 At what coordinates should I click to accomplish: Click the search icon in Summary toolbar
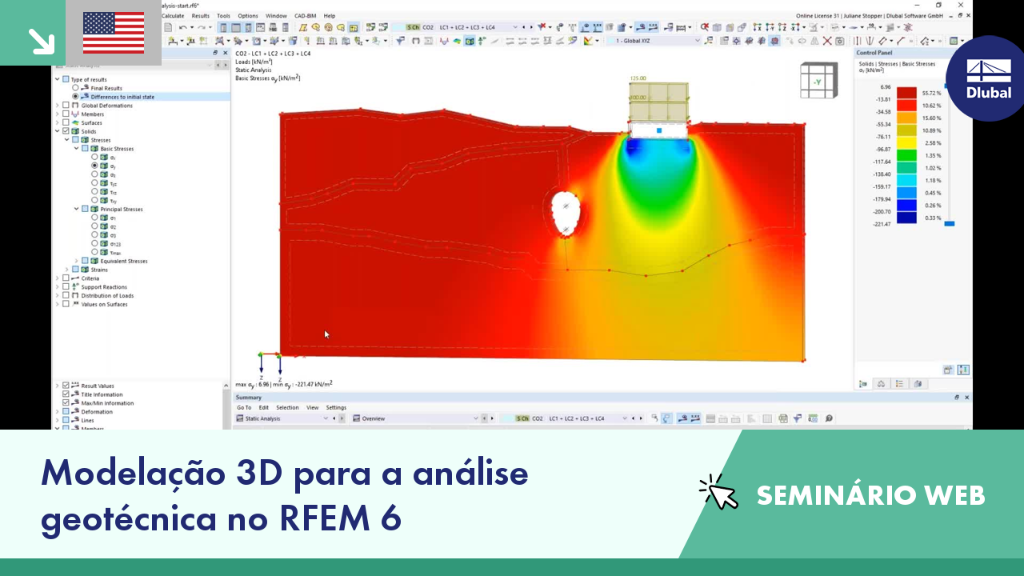point(829,419)
